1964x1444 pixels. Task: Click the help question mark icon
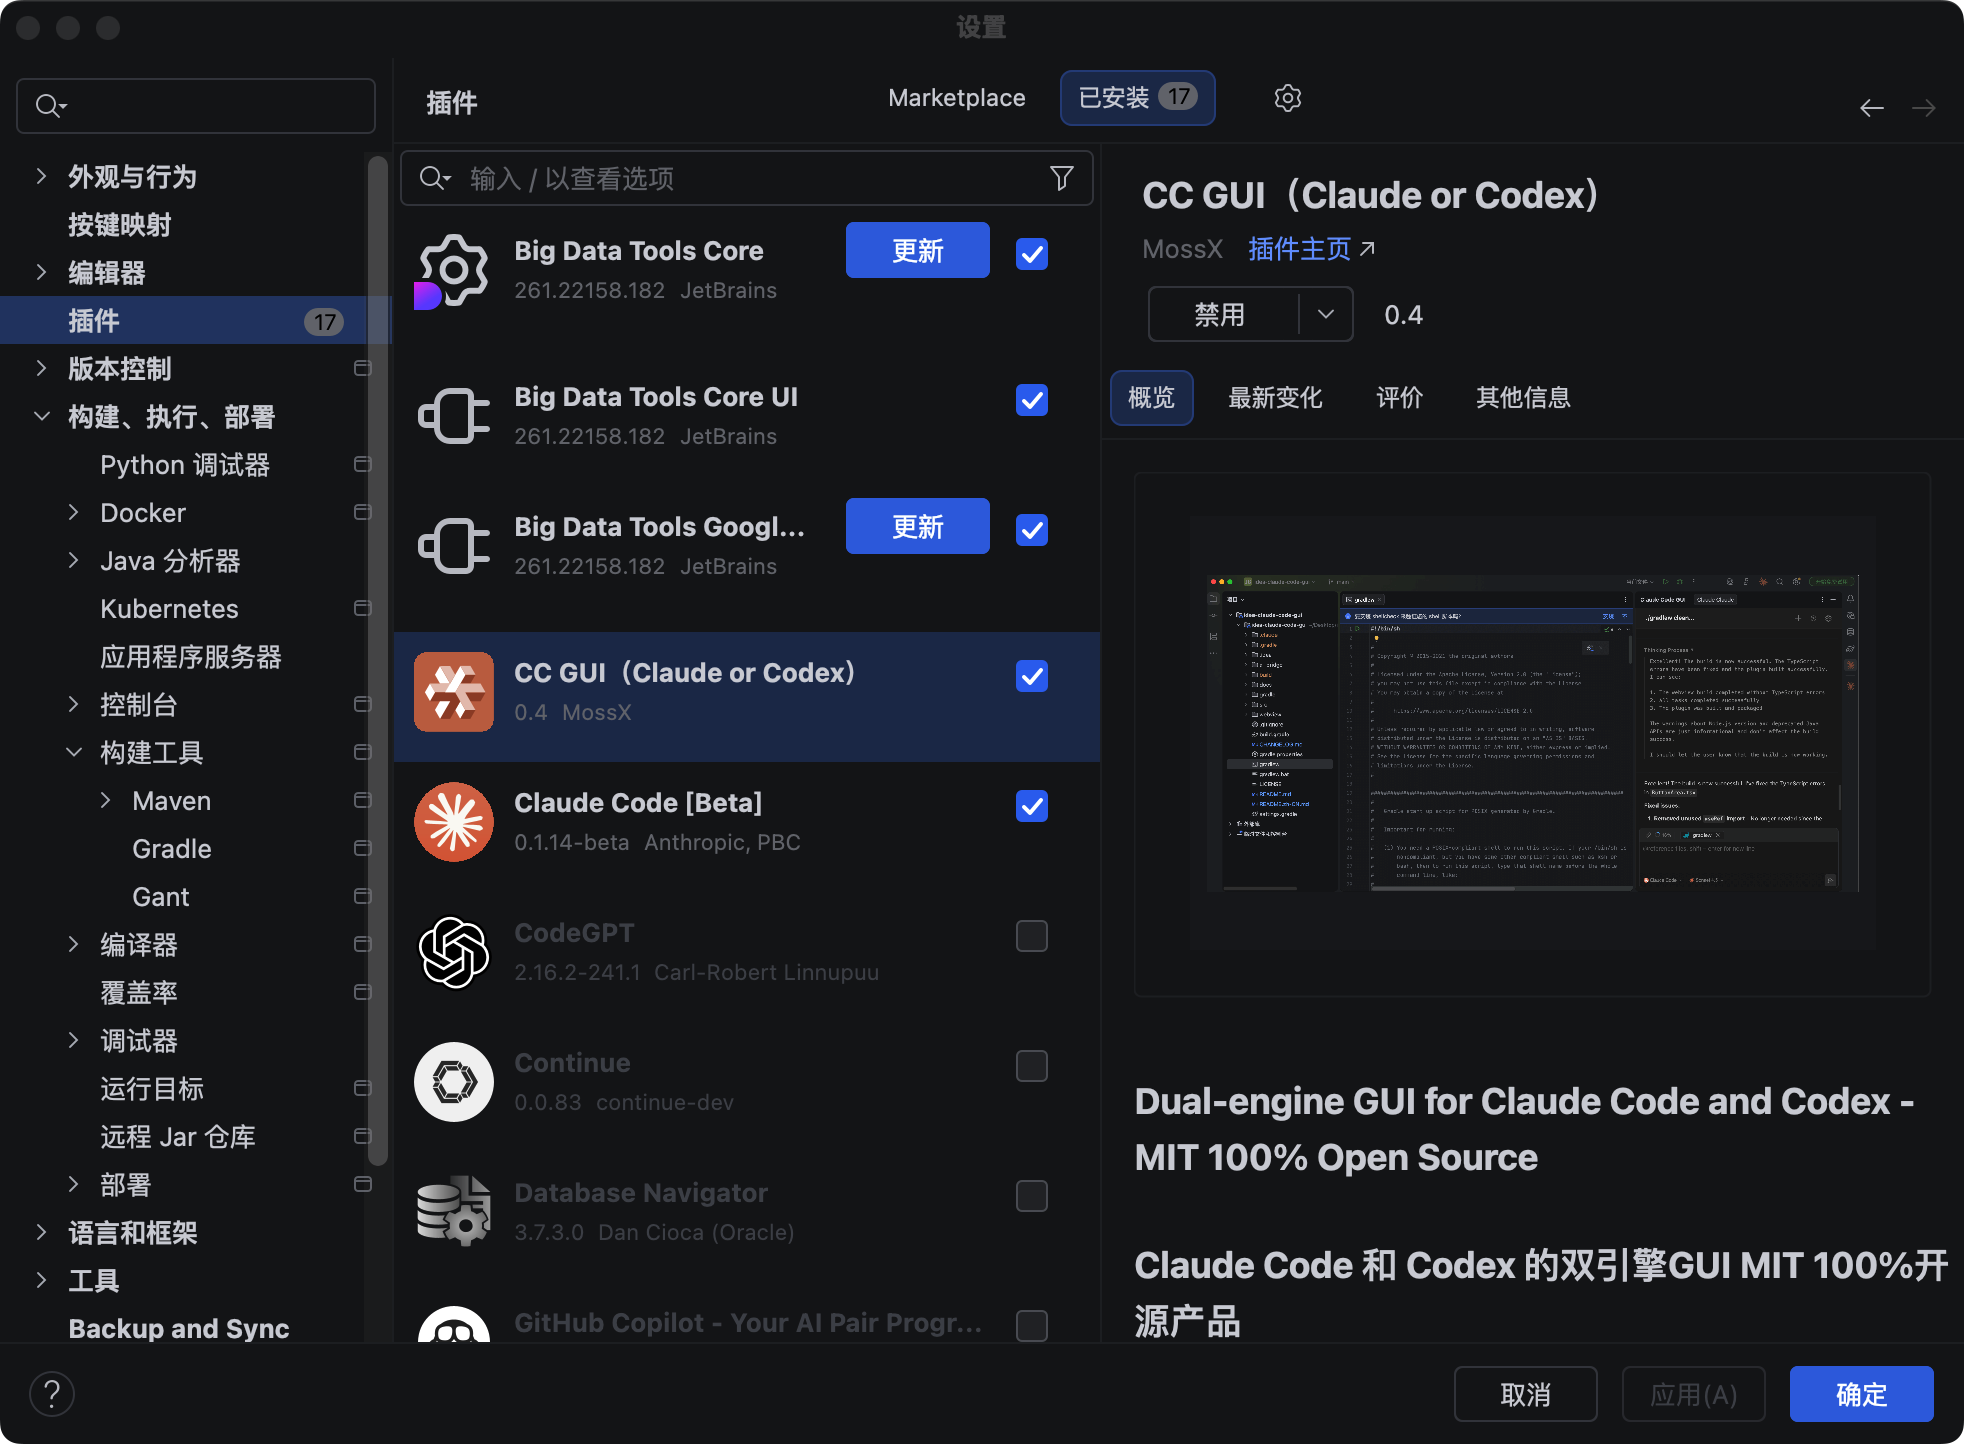tap(52, 1394)
